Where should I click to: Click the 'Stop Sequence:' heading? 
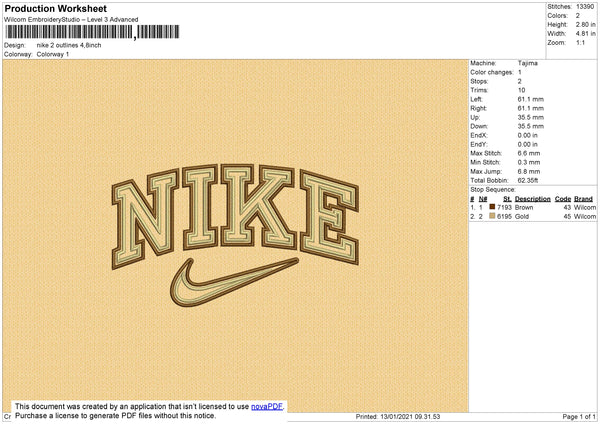tap(493, 190)
